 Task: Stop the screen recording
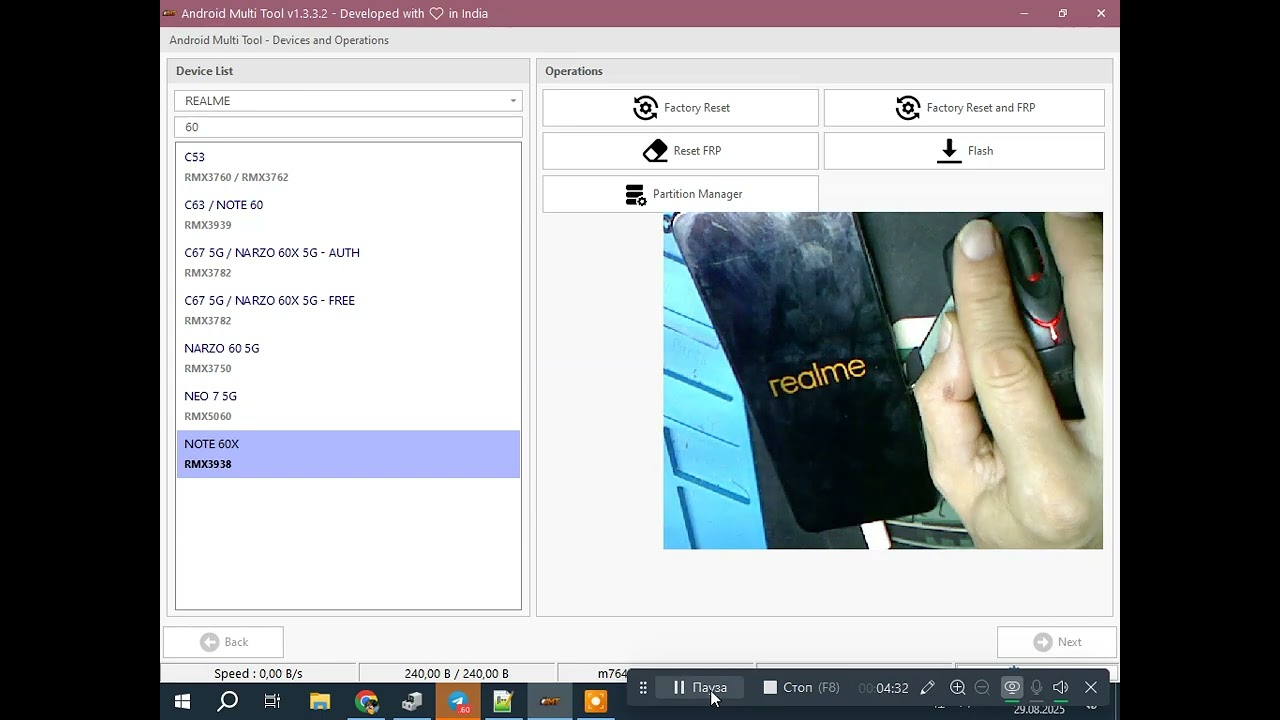click(x=801, y=688)
